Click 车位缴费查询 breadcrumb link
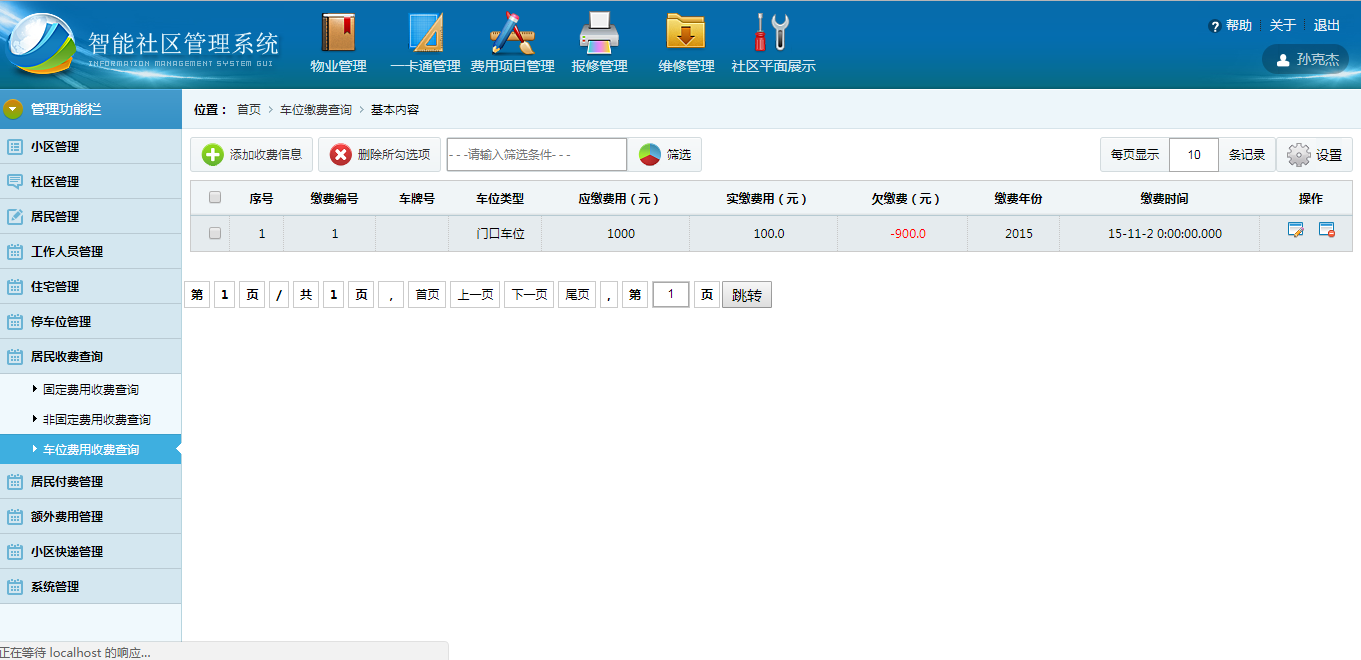Screen dimensions: 1361x660 click(x=316, y=110)
